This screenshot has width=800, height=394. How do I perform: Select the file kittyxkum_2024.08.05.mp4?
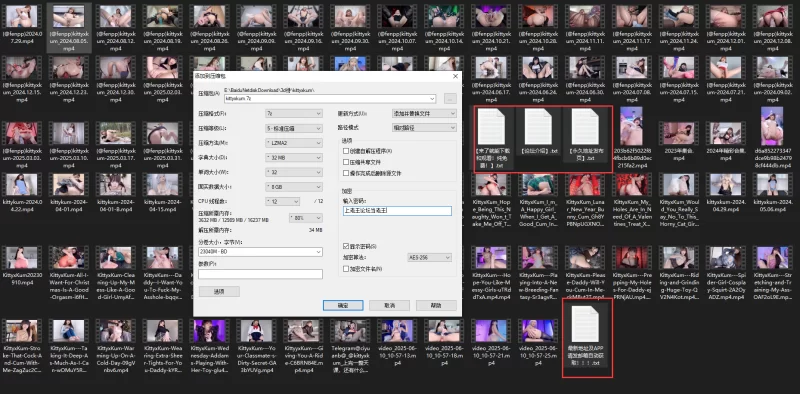[x=69, y=28]
